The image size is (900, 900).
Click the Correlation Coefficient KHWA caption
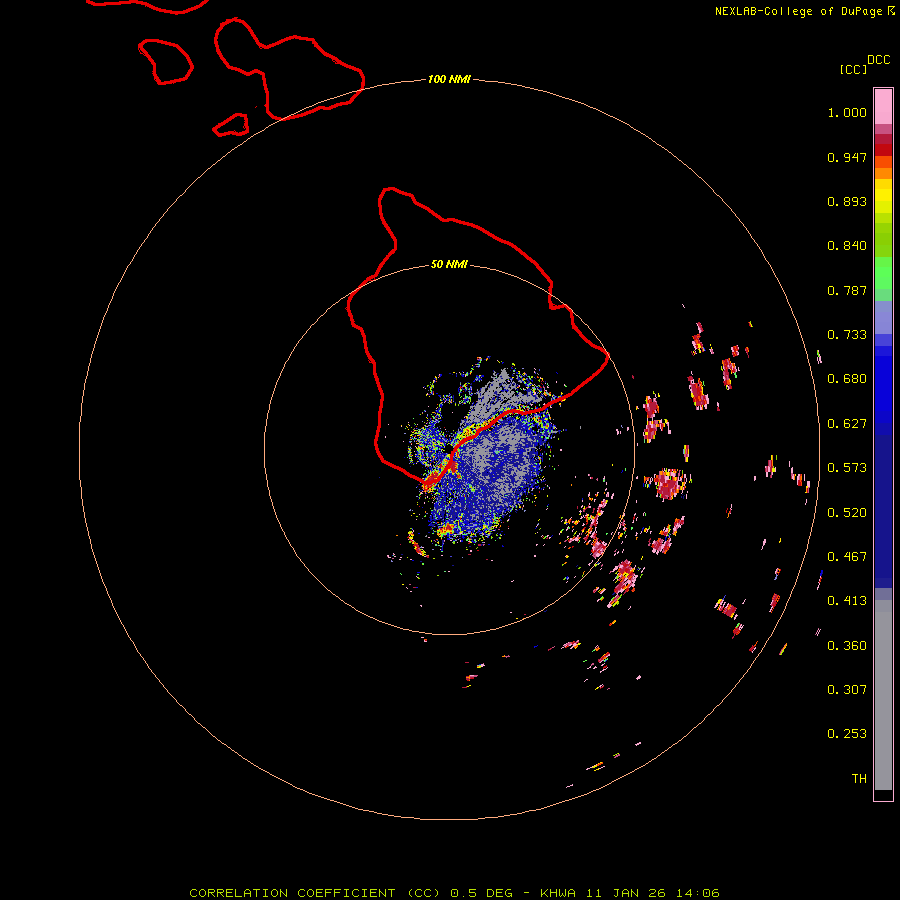(x=454, y=893)
